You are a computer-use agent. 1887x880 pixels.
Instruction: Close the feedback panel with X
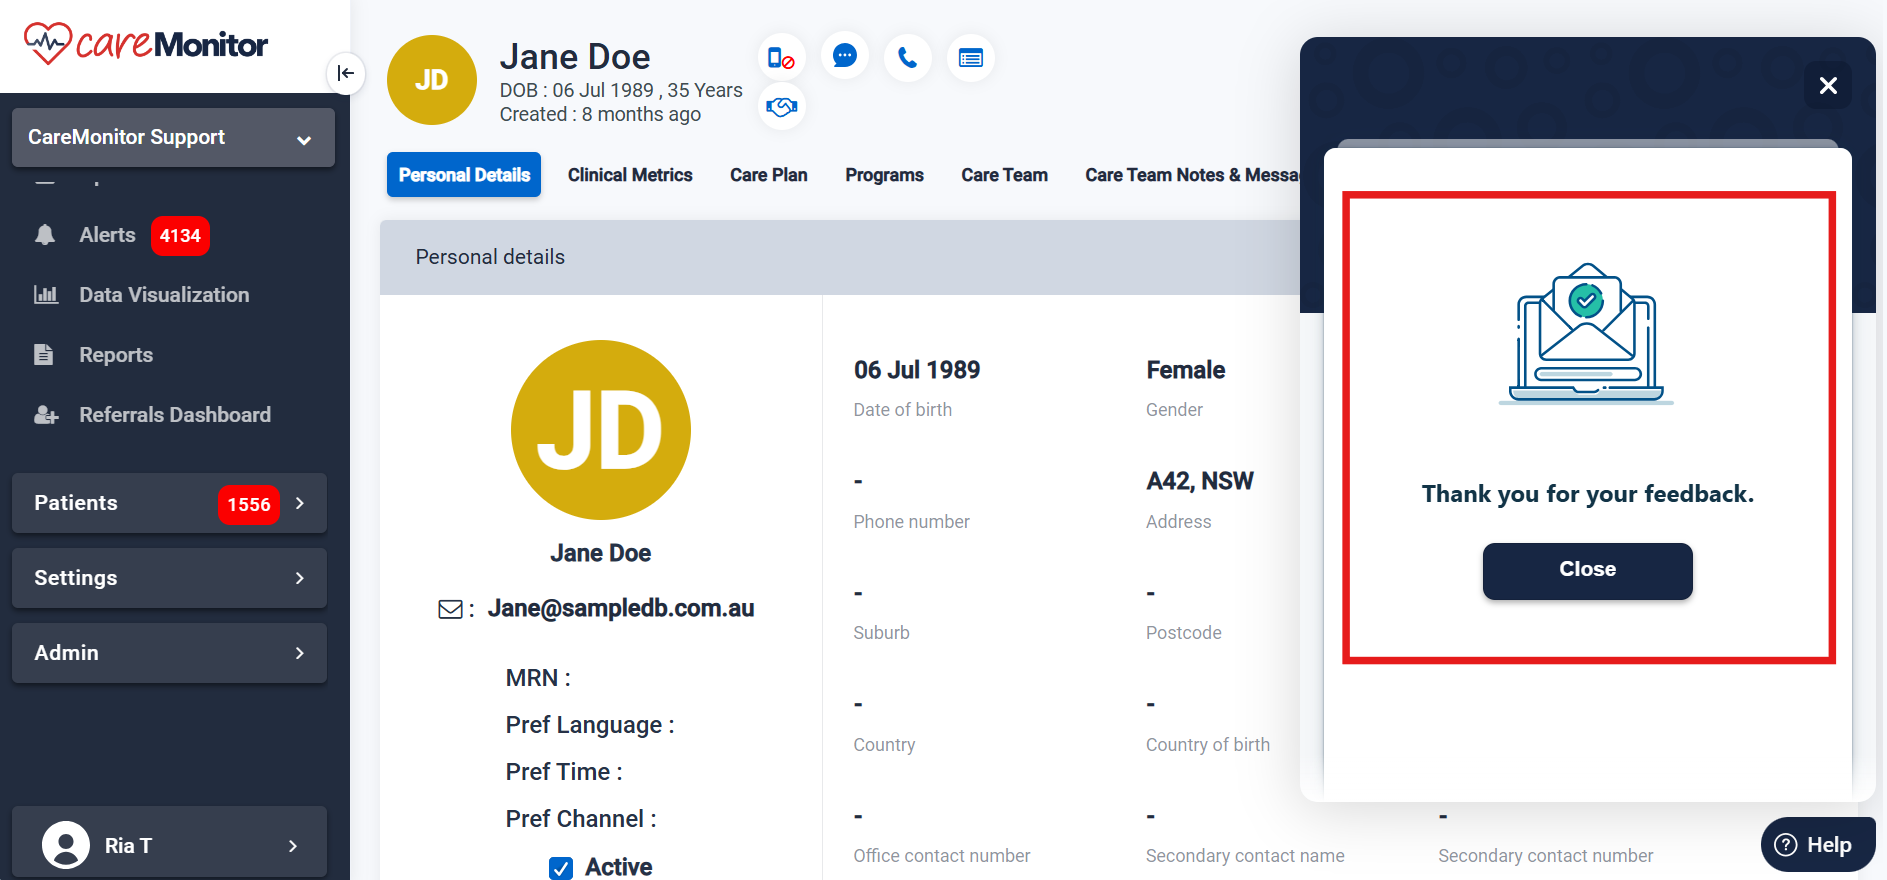click(x=1828, y=85)
